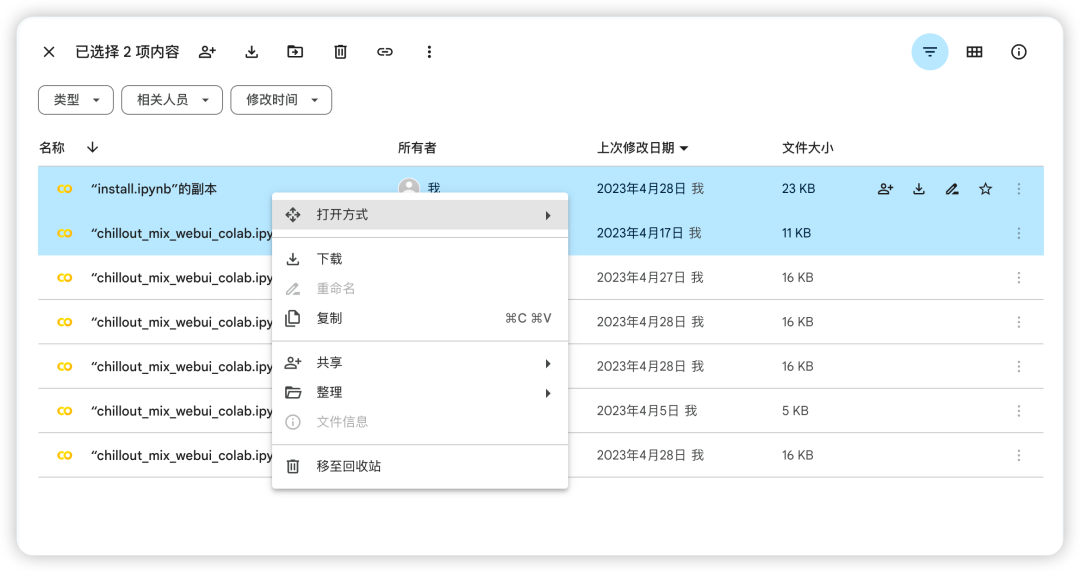
Task: Choose 下载 in context menu
Action: pos(420,259)
